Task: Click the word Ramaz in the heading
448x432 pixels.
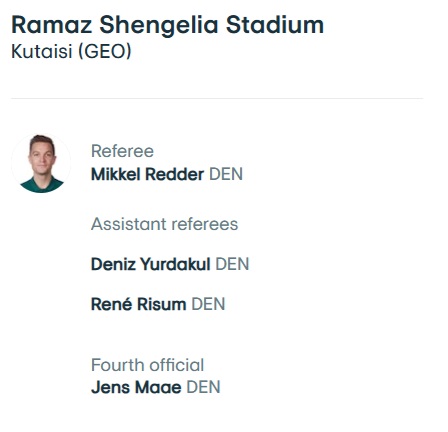Action: pyautogui.click(x=52, y=26)
